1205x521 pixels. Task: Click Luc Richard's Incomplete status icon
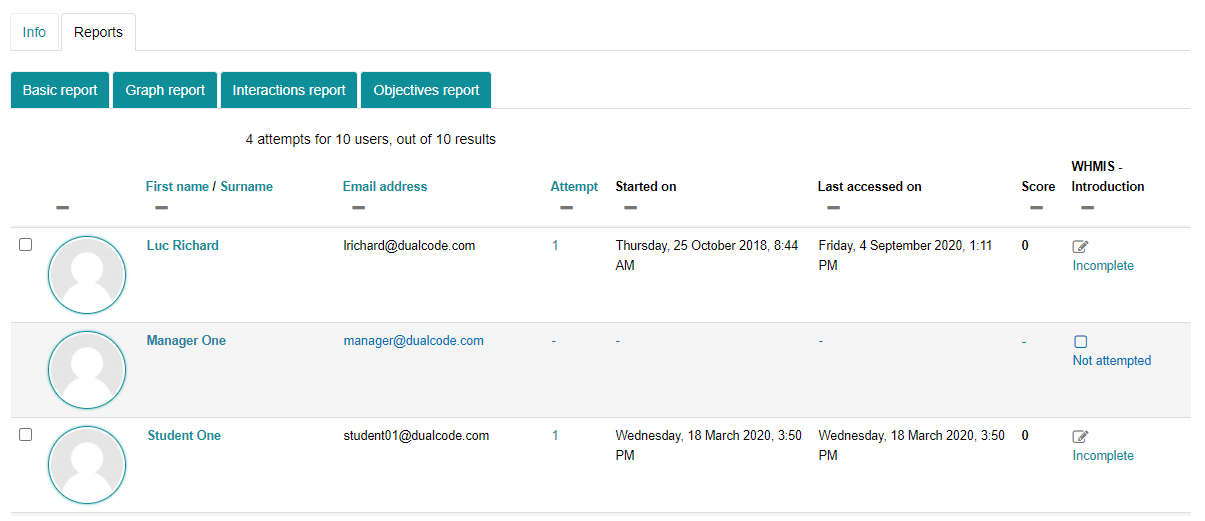click(1080, 246)
